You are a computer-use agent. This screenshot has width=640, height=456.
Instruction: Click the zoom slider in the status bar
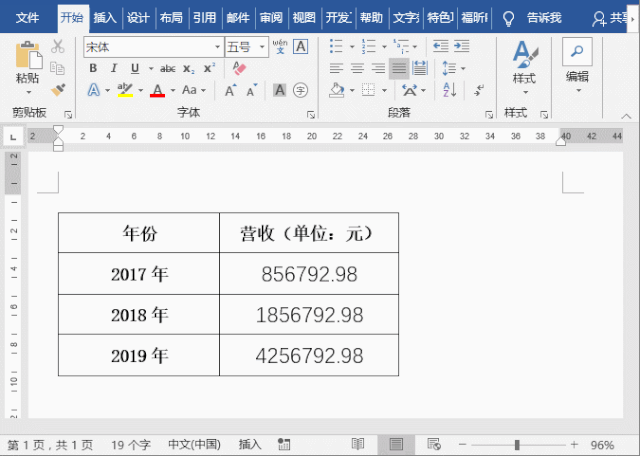(517, 444)
